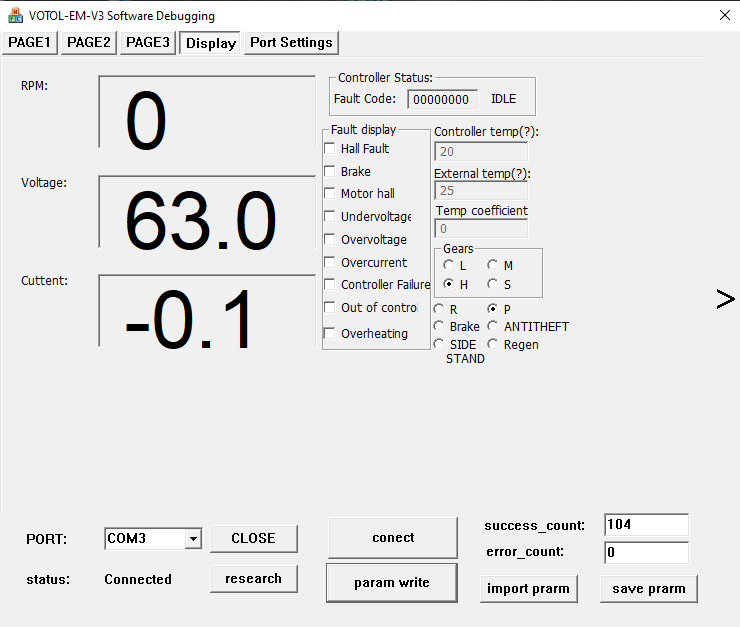The height and width of the screenshot is (627, 740).
Task: Switch to the PAGE2 tab
Action: click(89, 42)
